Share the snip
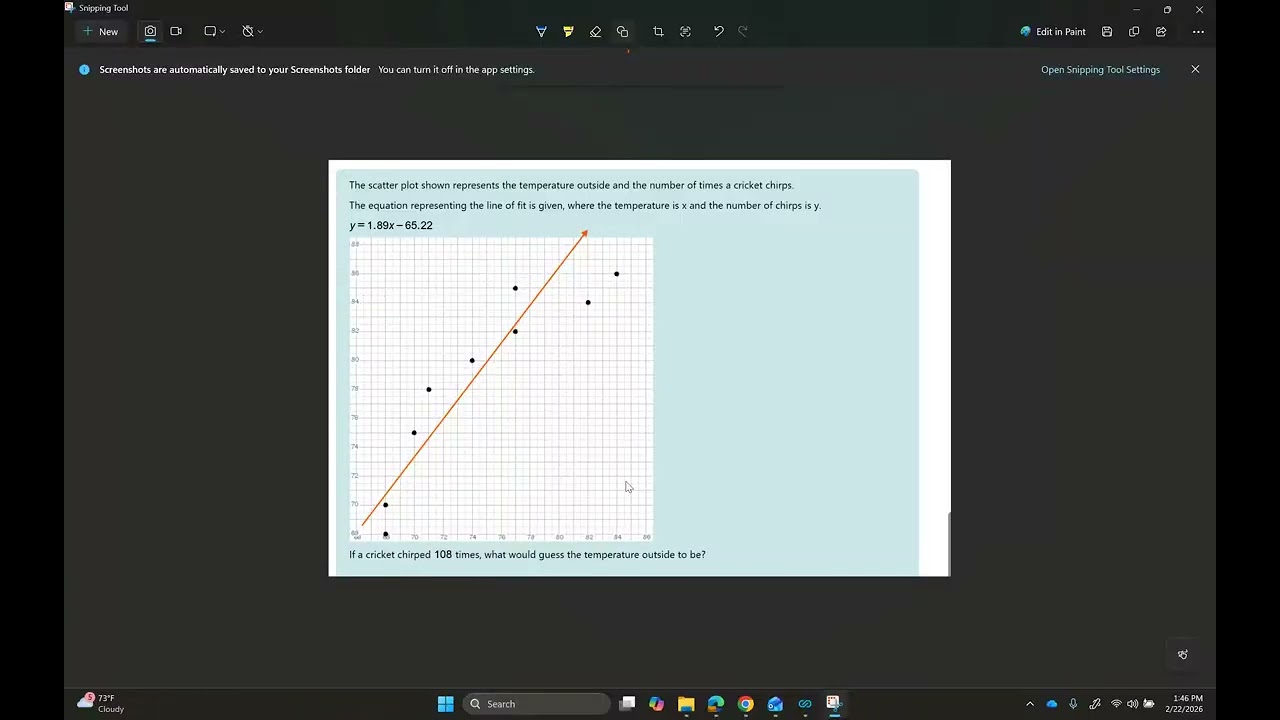1280x720 pixels. coord(1161,32)
